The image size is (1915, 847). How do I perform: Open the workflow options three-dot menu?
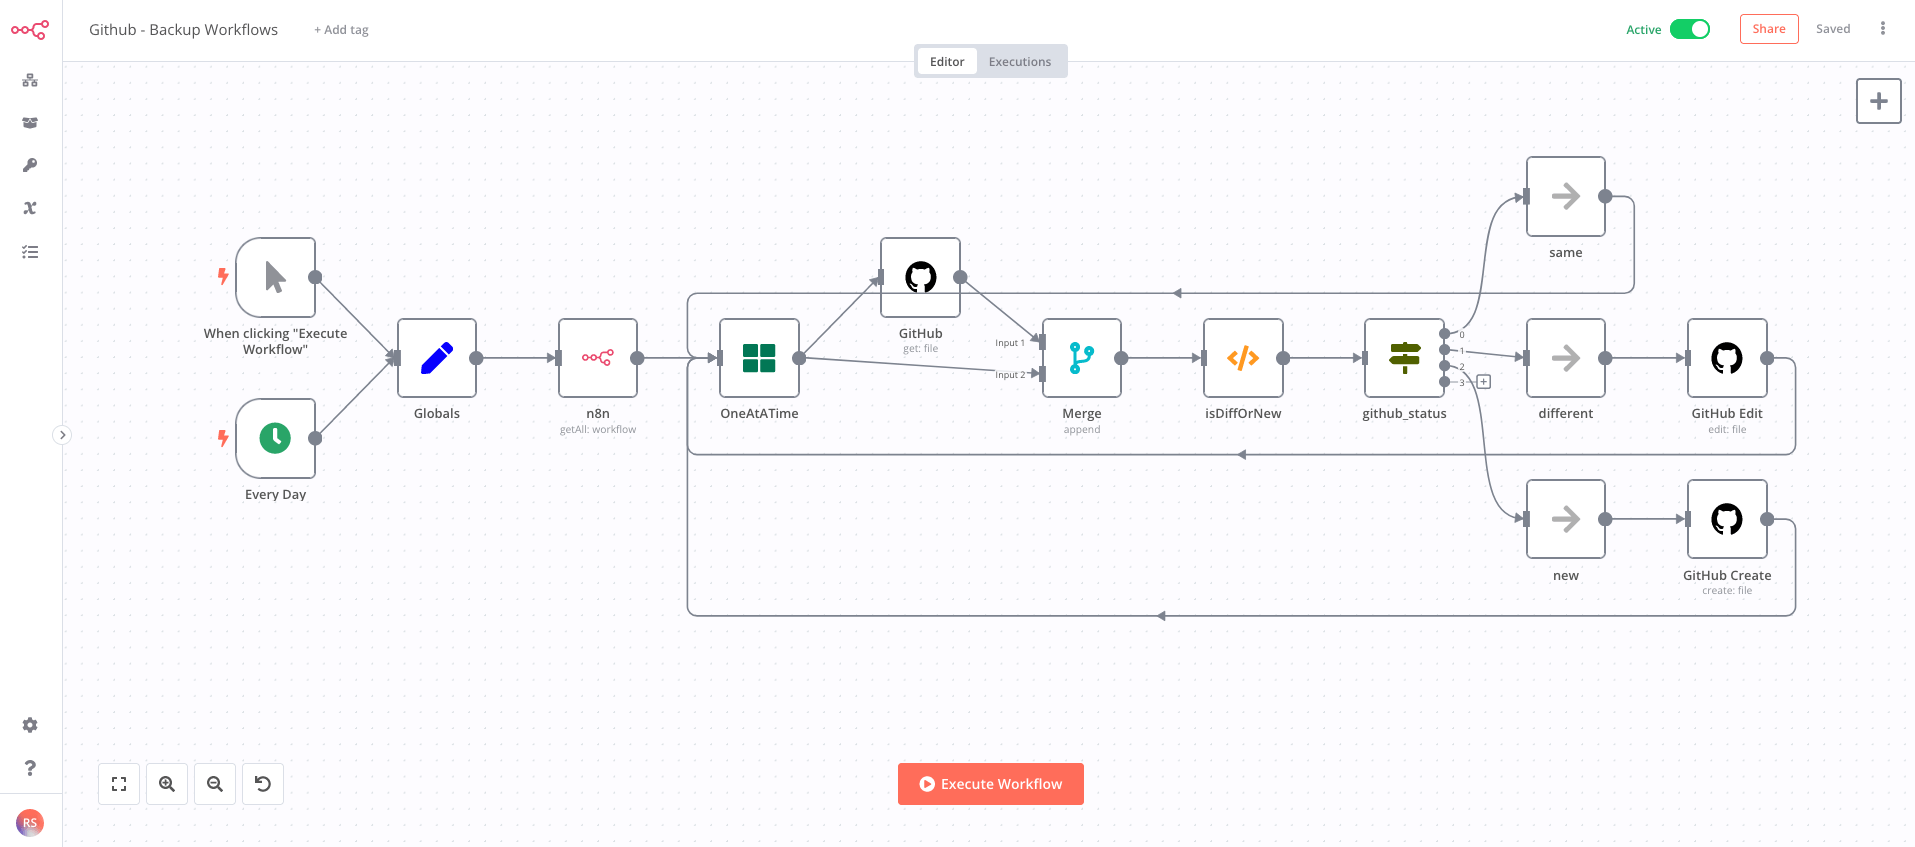(1883, 29)
